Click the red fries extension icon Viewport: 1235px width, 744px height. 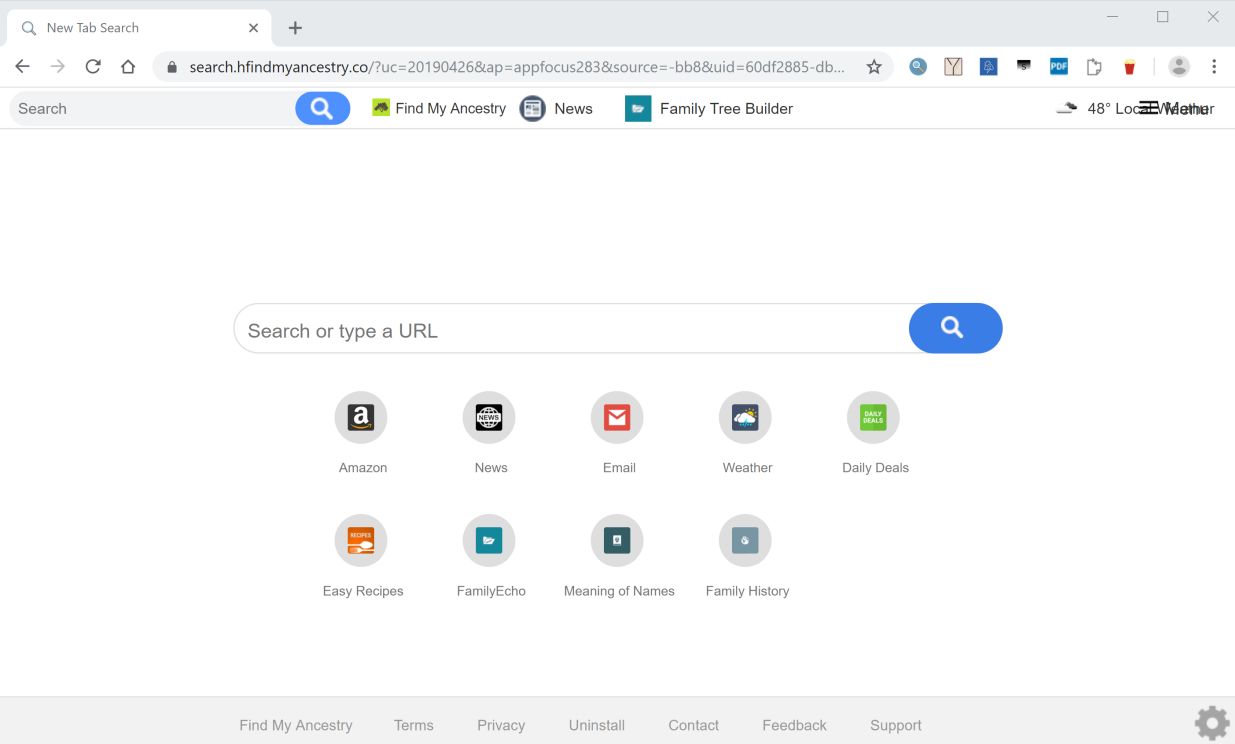pyautogui.click(x=1129, y=67)
